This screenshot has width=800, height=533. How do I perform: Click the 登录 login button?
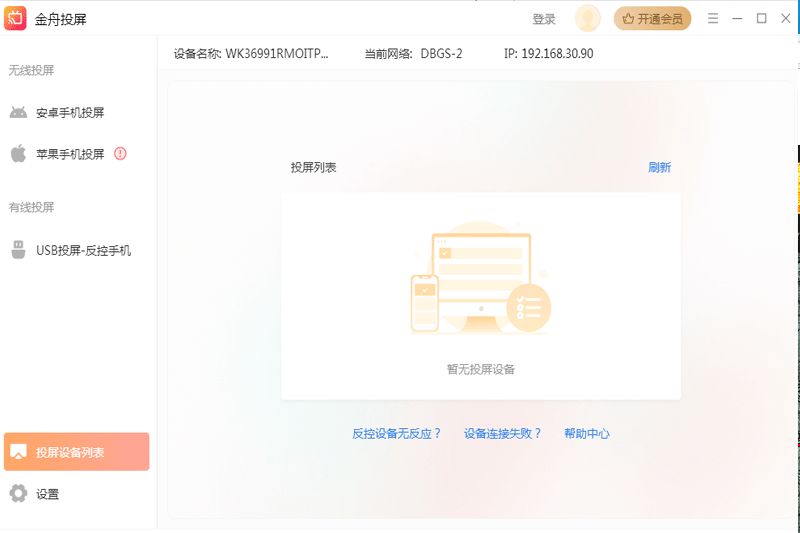544,19
